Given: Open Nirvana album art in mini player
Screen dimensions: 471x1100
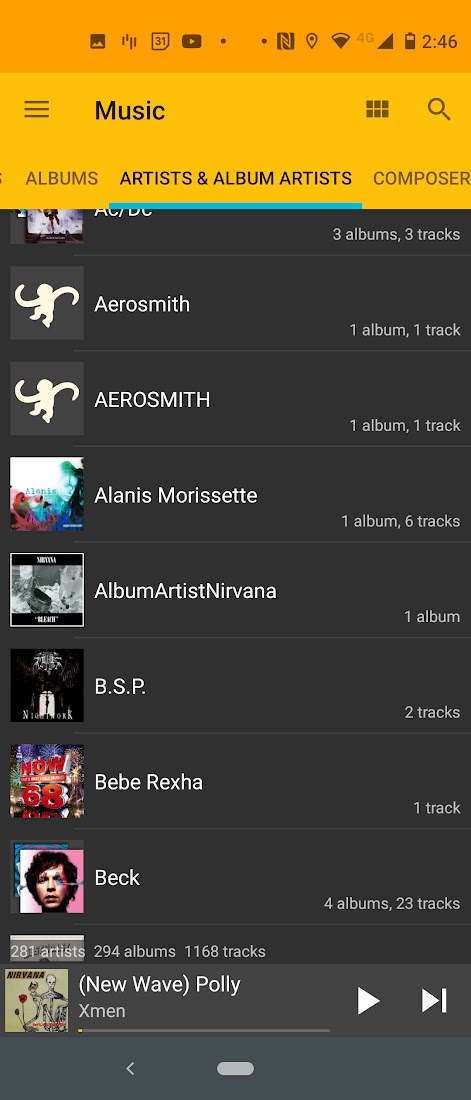Looking at the screenshot, I should point(37,1000).
